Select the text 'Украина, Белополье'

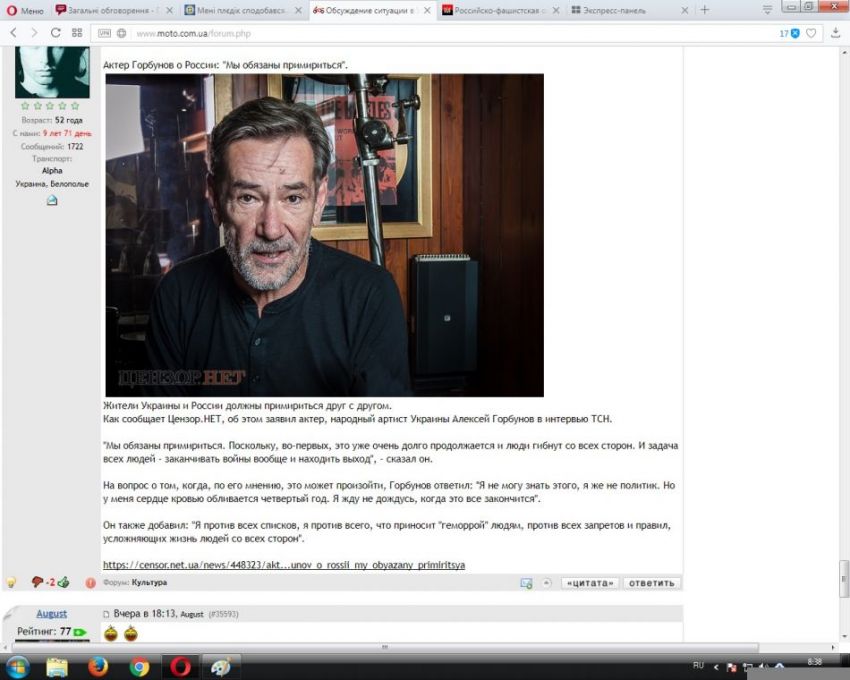[x=52, y=184]
